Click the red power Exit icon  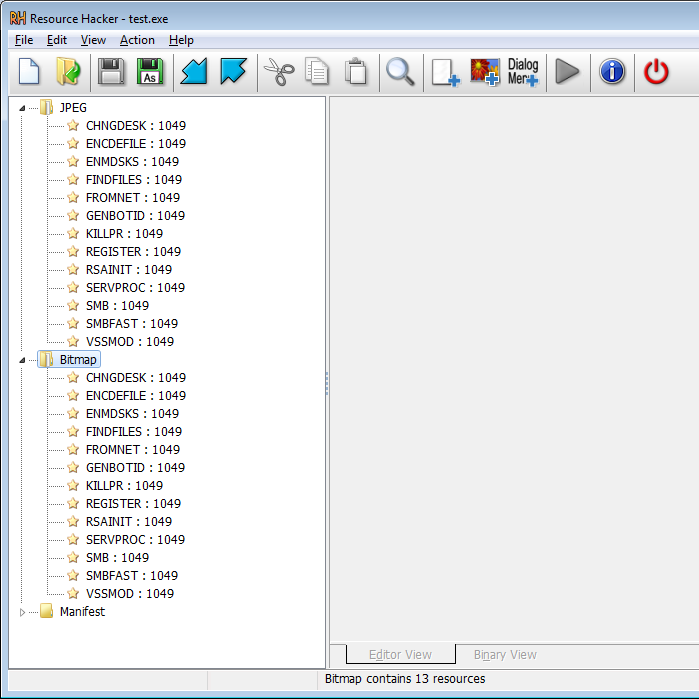(x=656, y=72)
